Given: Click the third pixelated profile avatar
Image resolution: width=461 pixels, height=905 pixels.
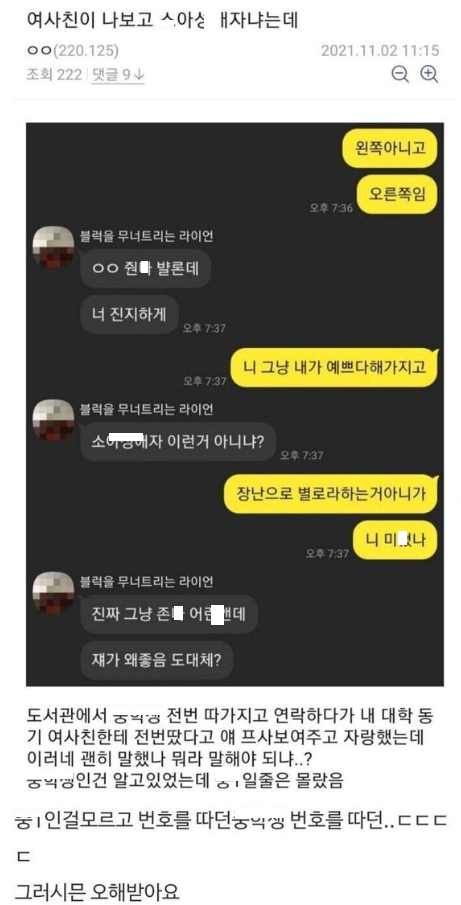Looking at the screenshot, I should click(54, 593).
